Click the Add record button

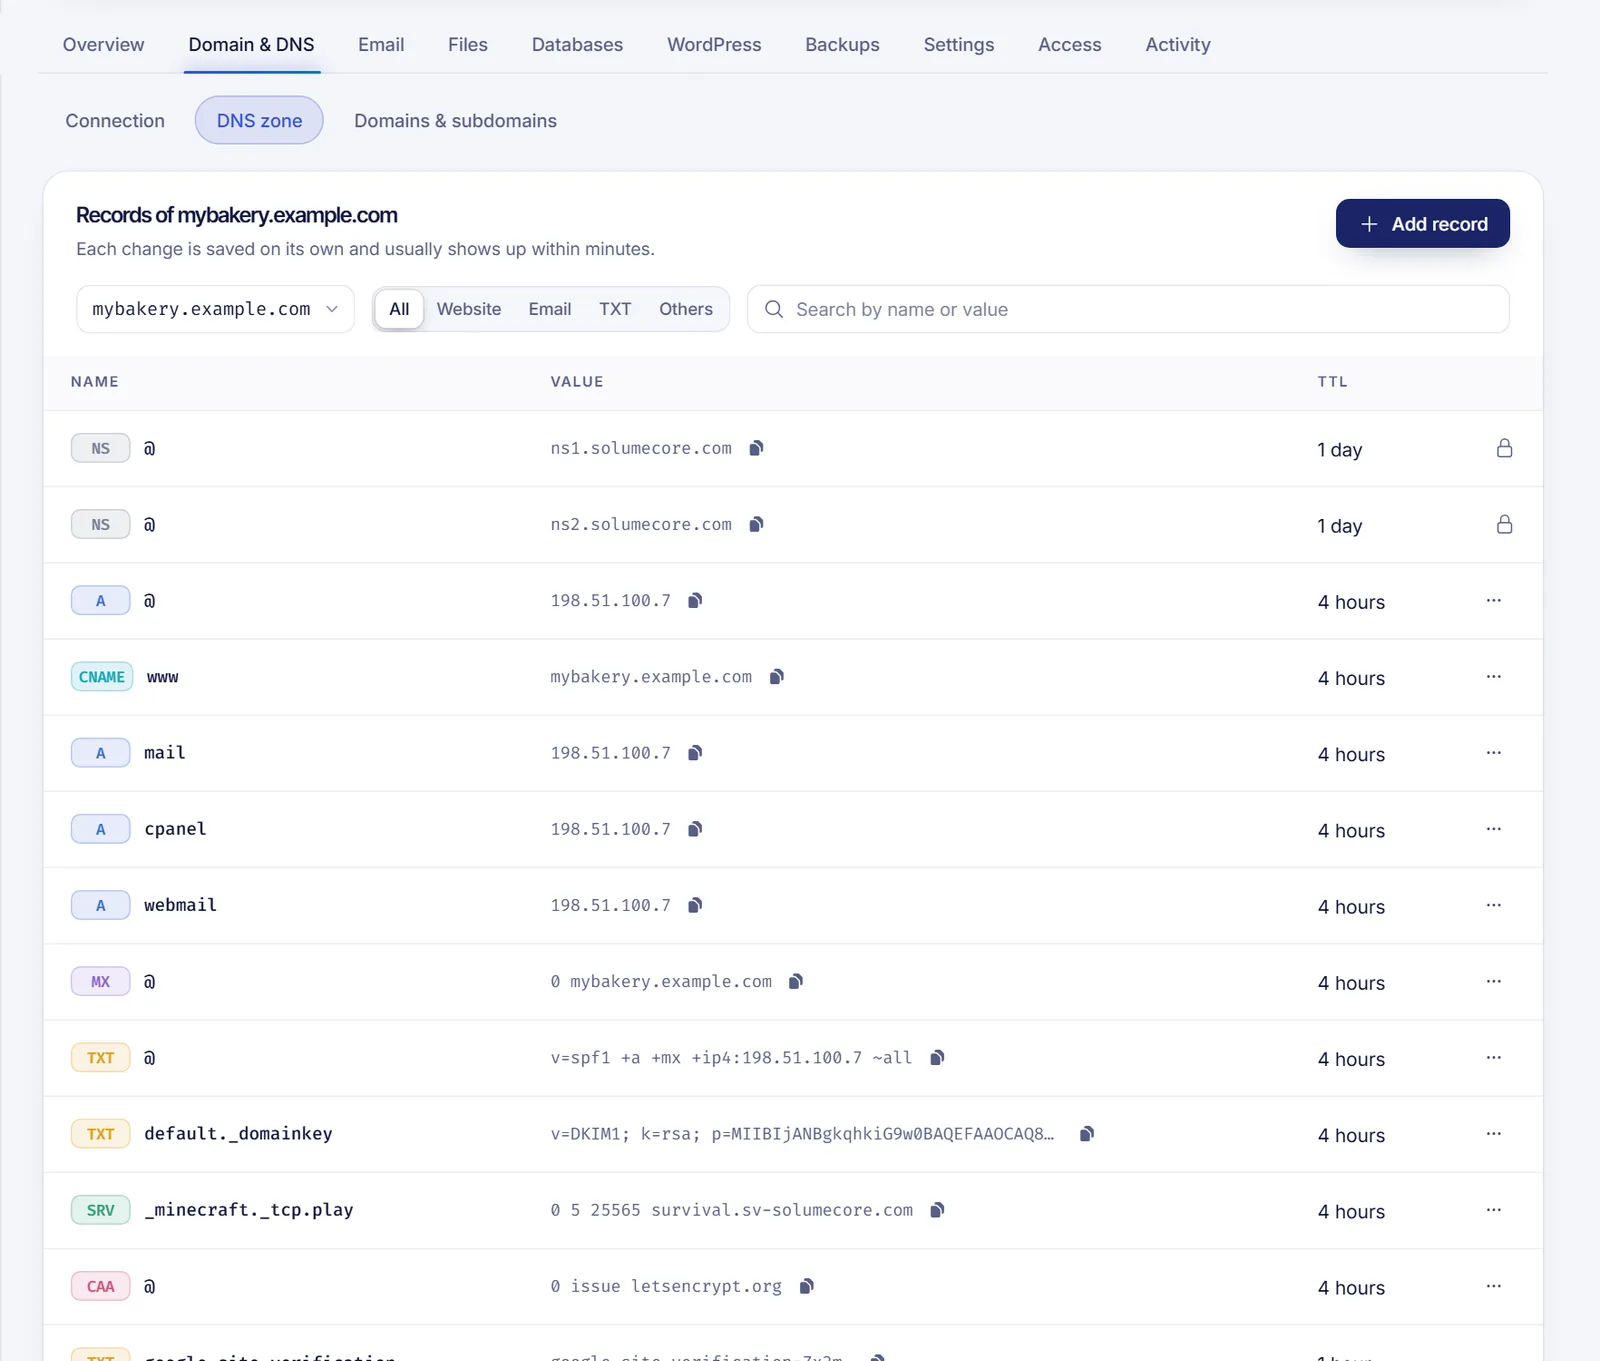pyautogui.click(x=1422, y=224)
